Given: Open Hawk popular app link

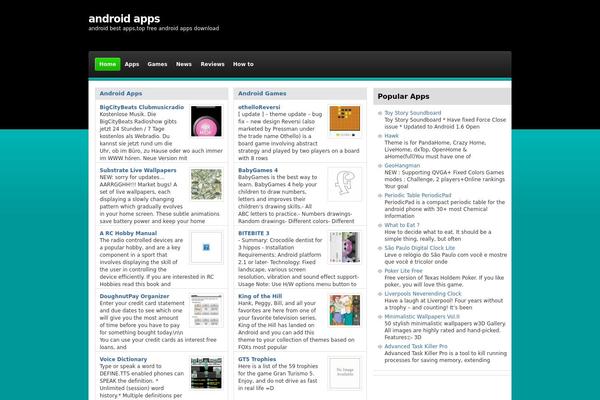Looking at the screenshot, I should [391, 136].
